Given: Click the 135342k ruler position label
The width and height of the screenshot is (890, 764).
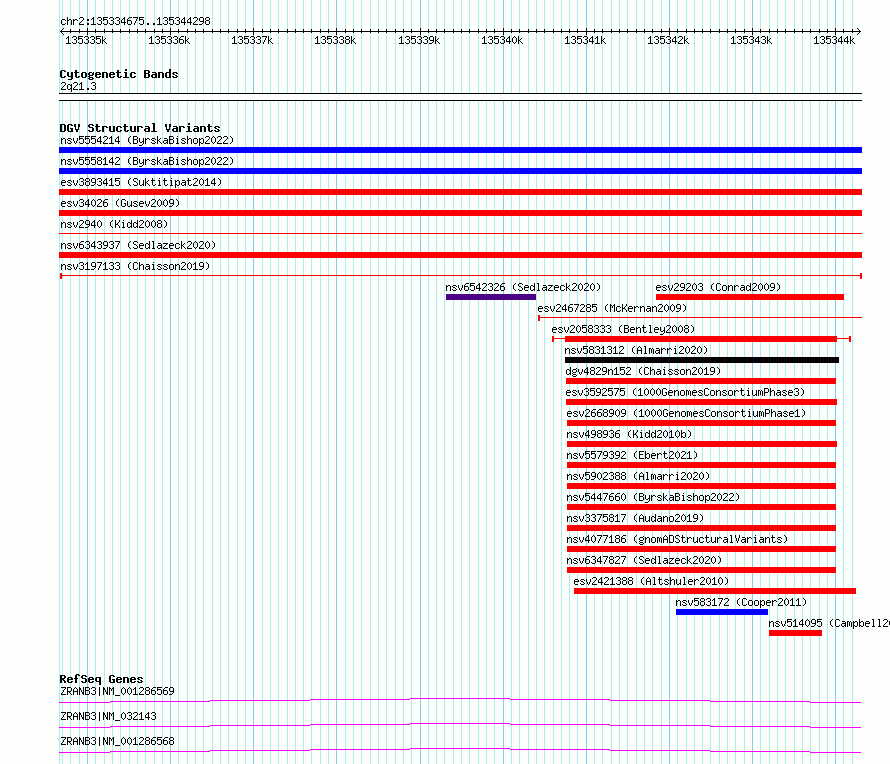Looking at the screenshot, I should click(668, 40).
